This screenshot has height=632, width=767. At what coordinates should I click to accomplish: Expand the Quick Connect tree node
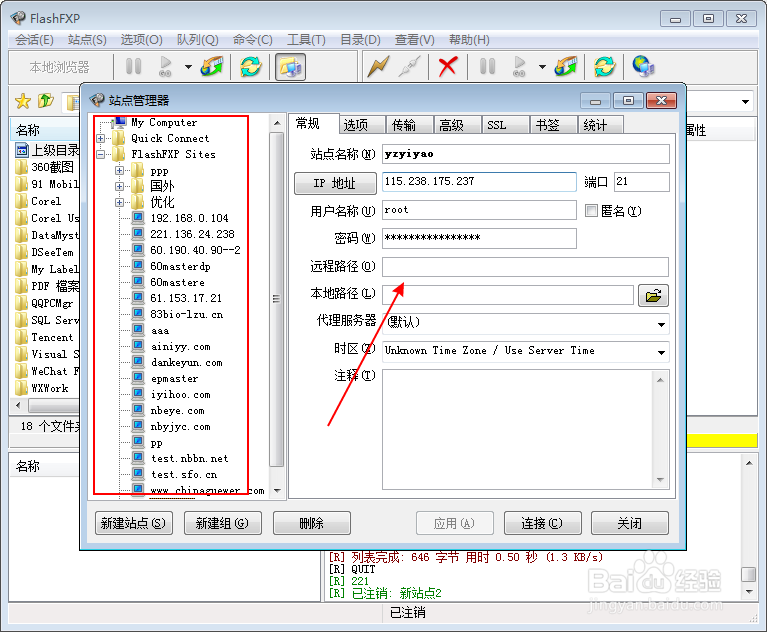(101, 138)
